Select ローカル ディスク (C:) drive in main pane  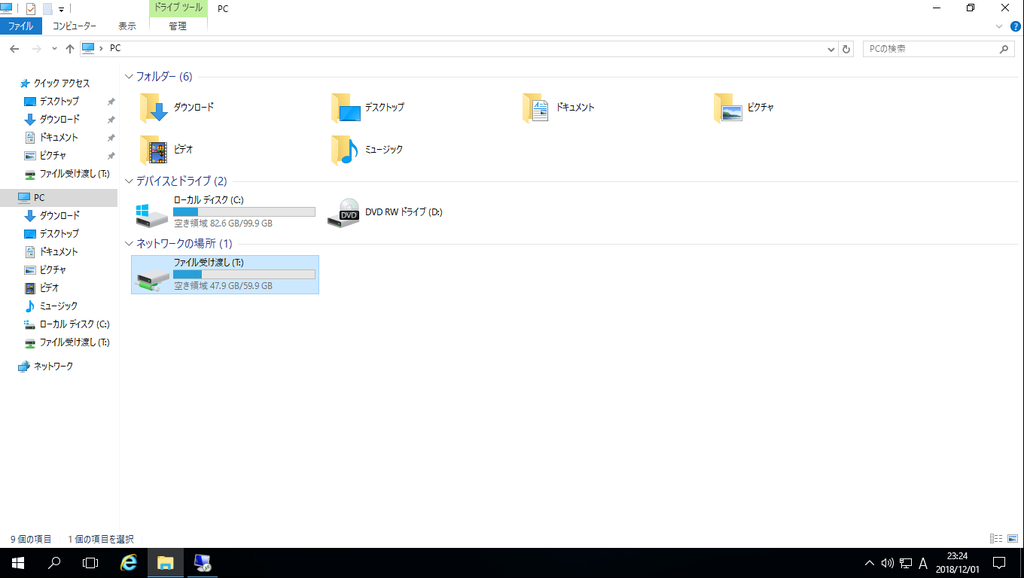[225, 212]
